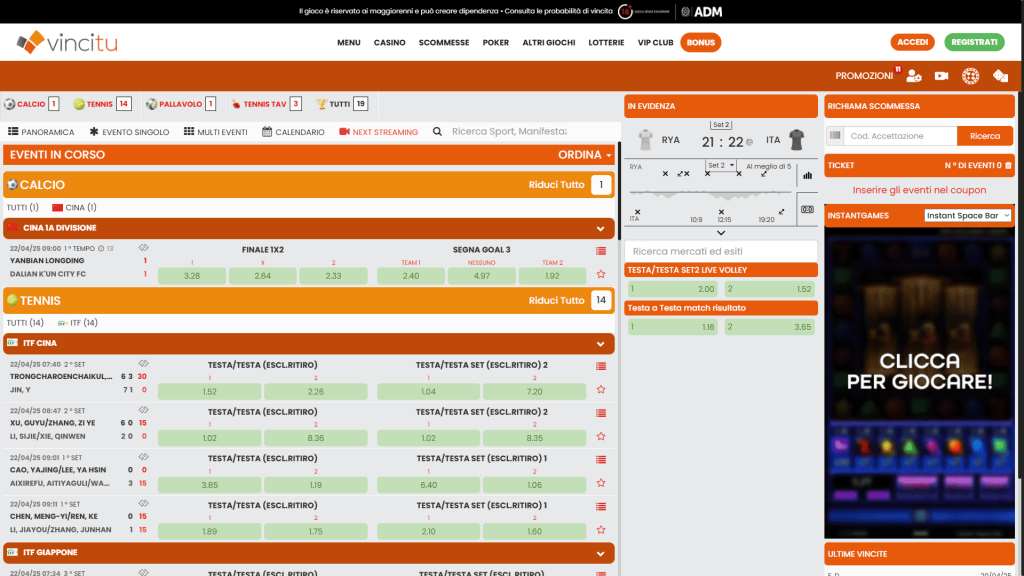1024x576 pixels.
Task: Open the dice games icon in header
Action: coord(1001,76)
